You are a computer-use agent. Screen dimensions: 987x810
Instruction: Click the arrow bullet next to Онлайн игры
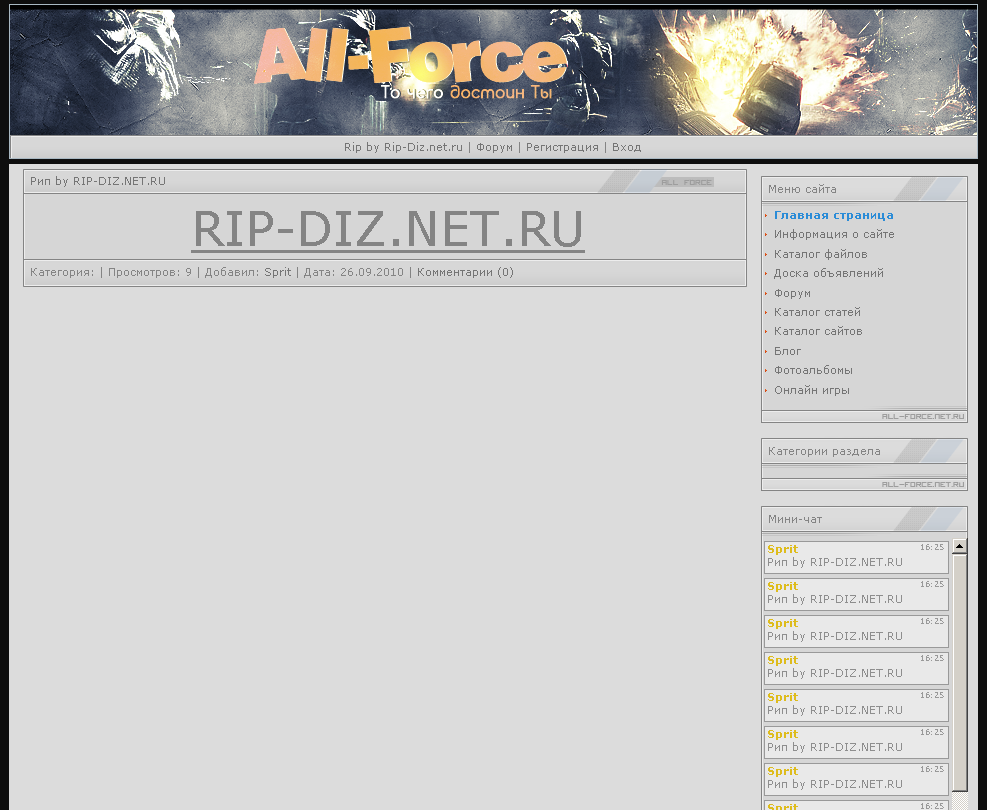pos(766,390)
